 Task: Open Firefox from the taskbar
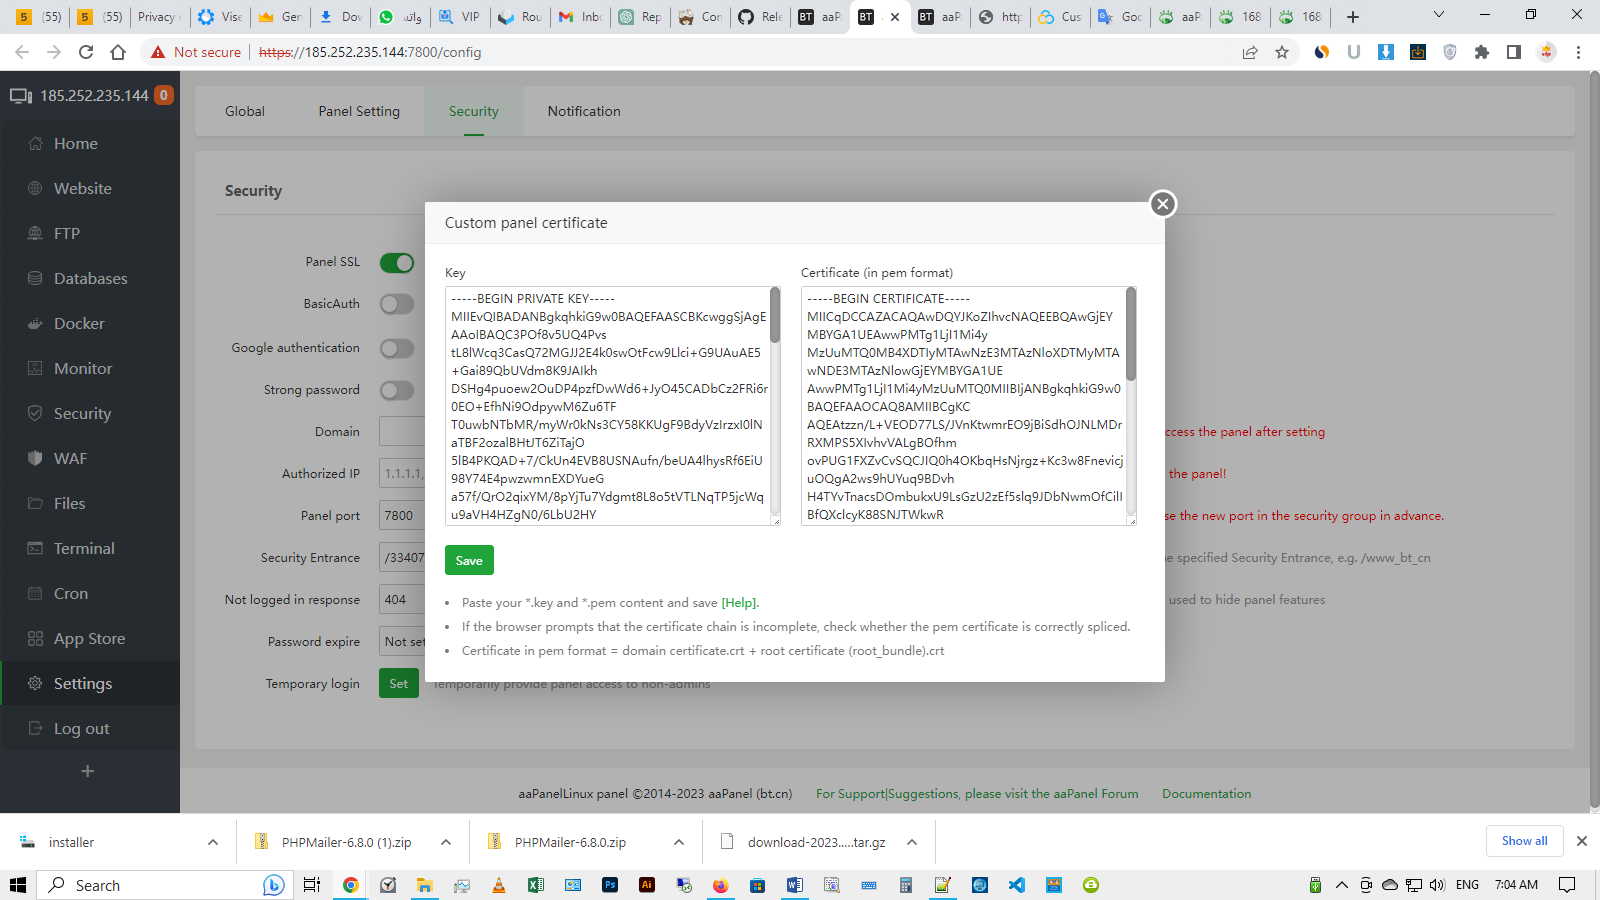pos(721,885)
